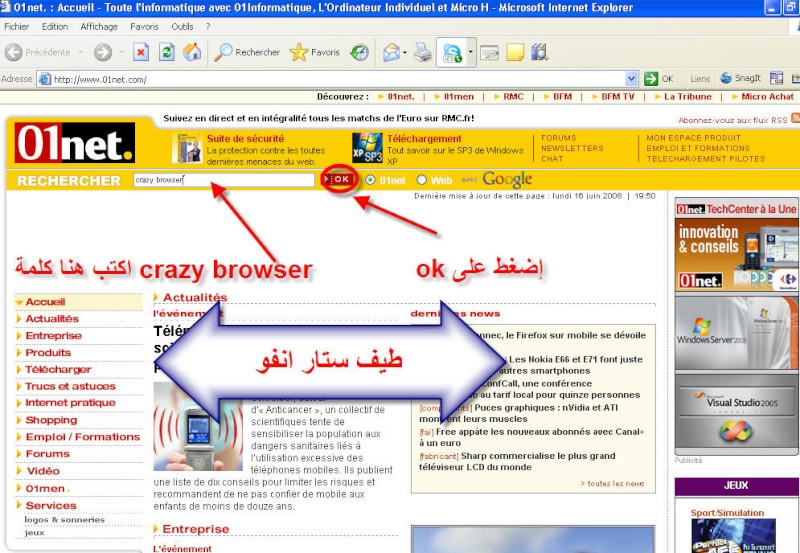This screenshot has height=553, width=800.
Task: Select the Web search radio button
Action: point(421,180)
